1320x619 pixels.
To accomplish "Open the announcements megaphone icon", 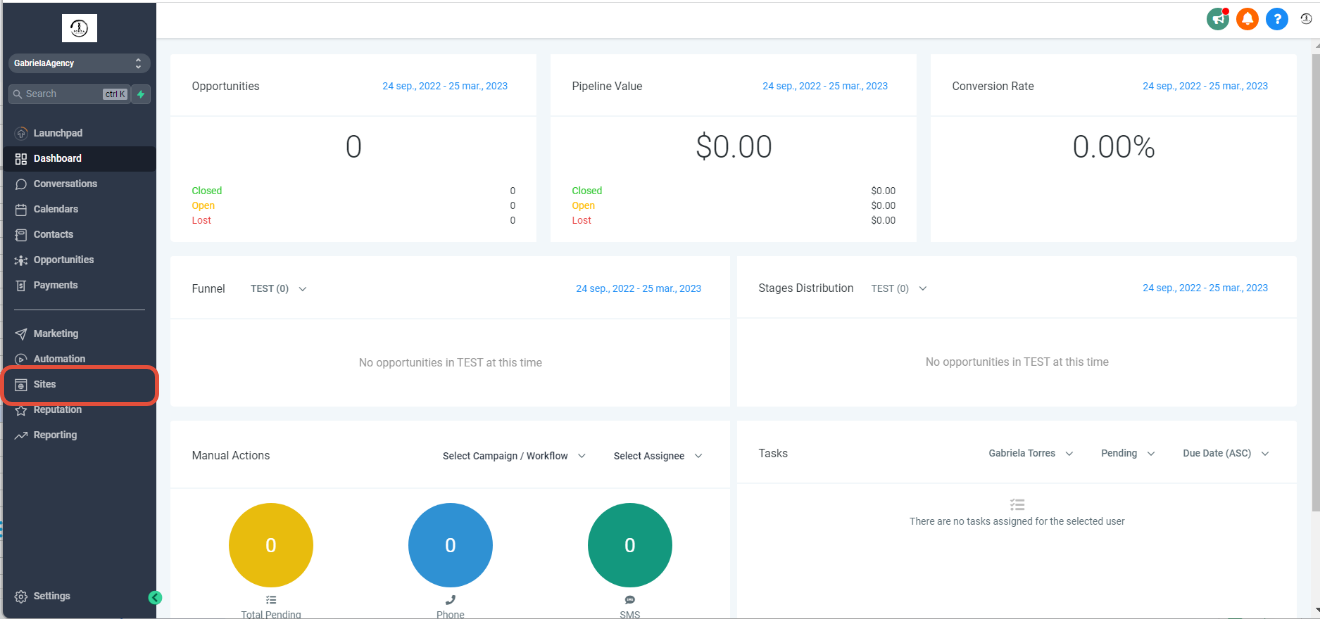I will tap(1217, 18).
